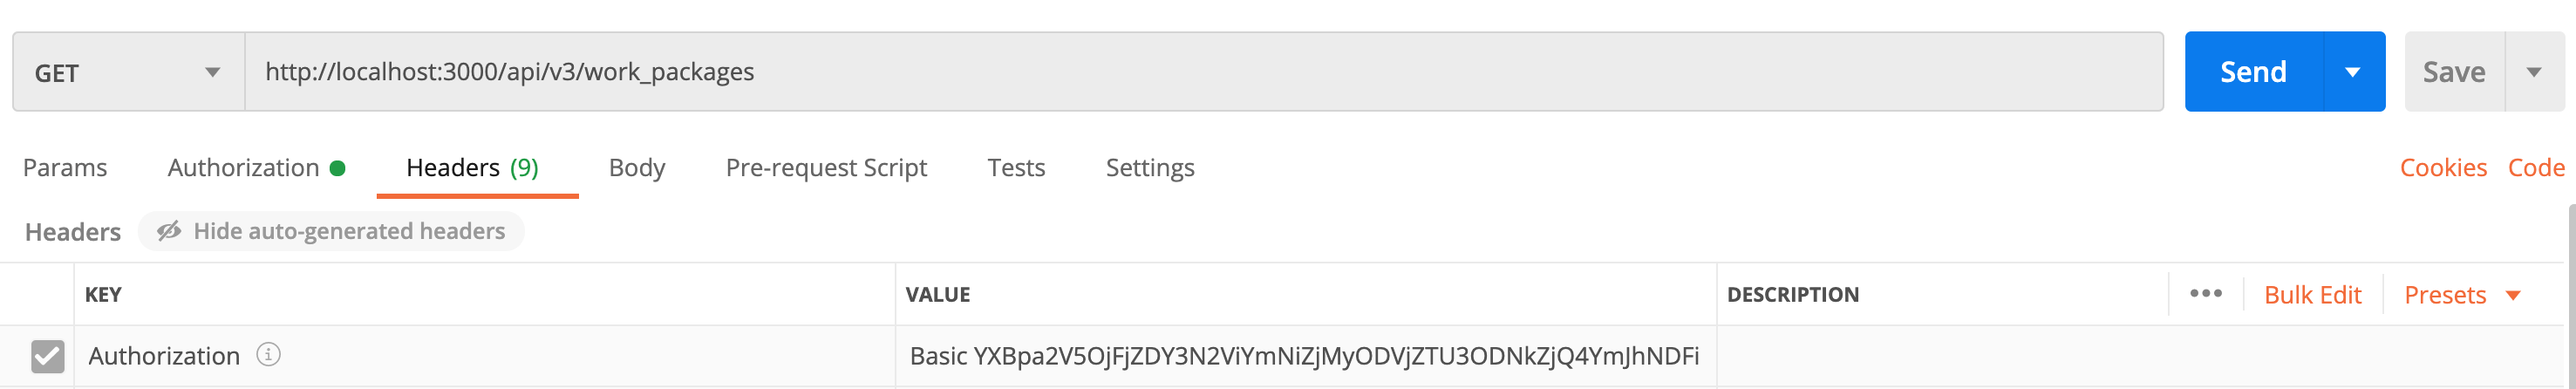Open the Tests tab
2576x389 pixels.
click(x=1016, y=167)
